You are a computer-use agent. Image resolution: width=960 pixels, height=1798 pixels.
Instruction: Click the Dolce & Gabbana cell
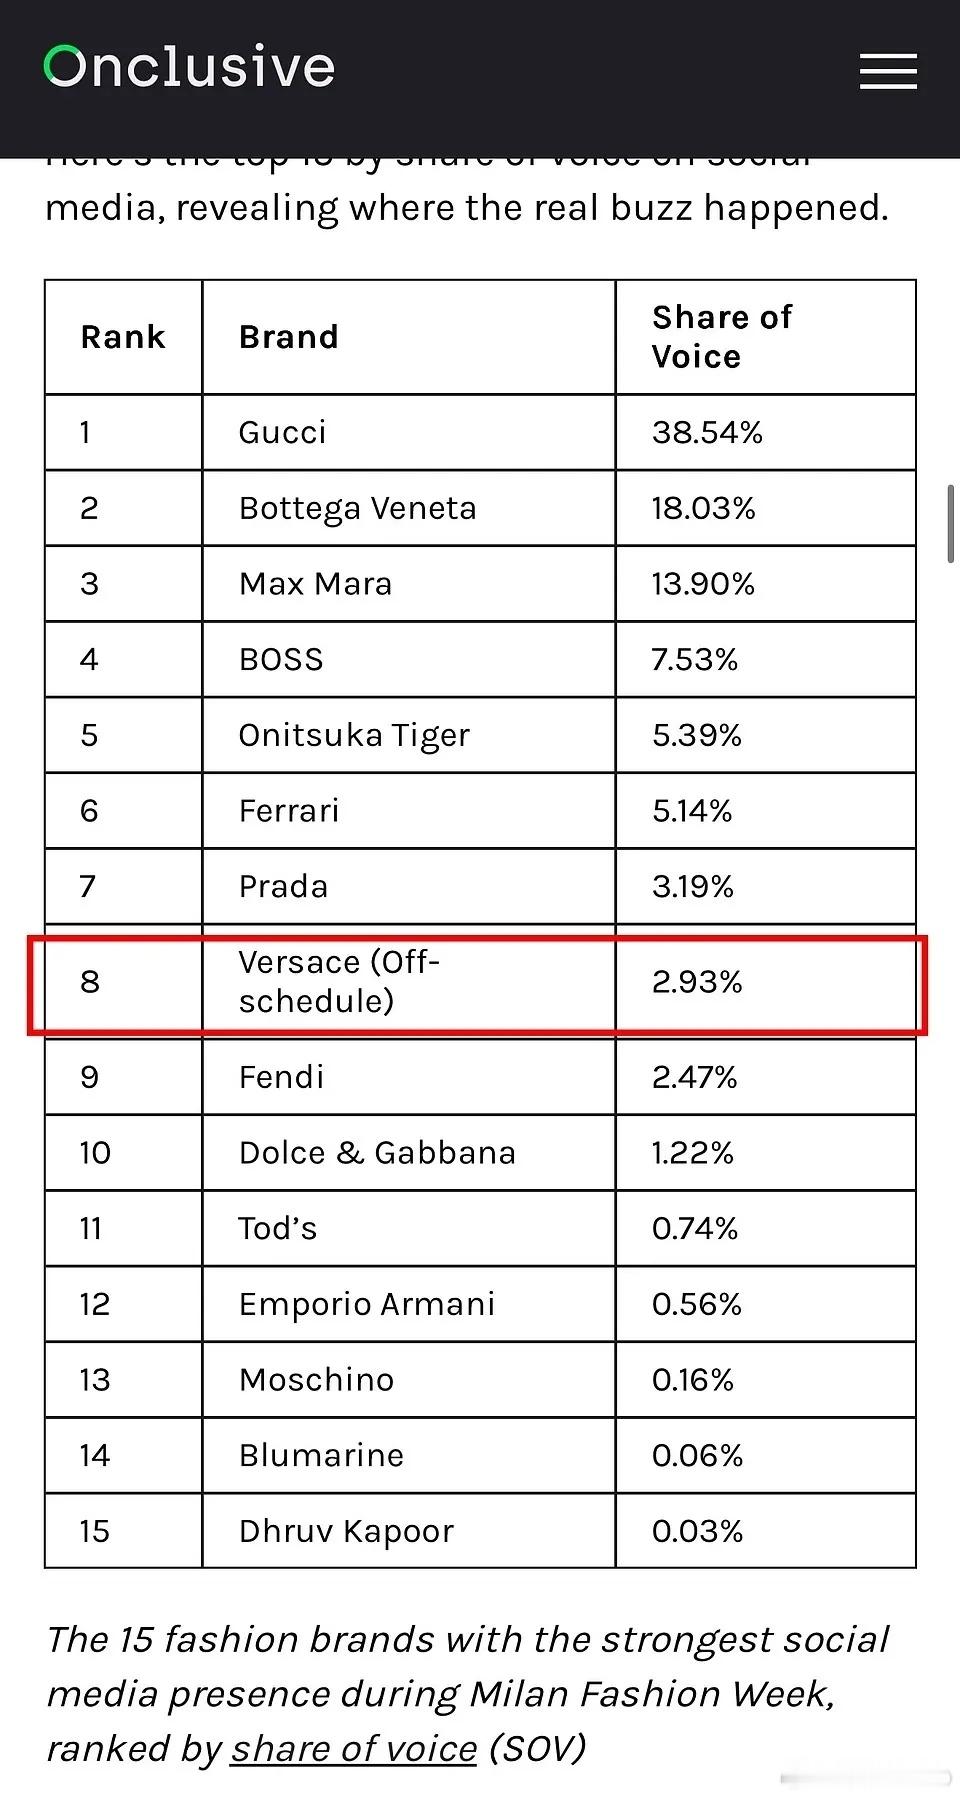(377, 1153)
